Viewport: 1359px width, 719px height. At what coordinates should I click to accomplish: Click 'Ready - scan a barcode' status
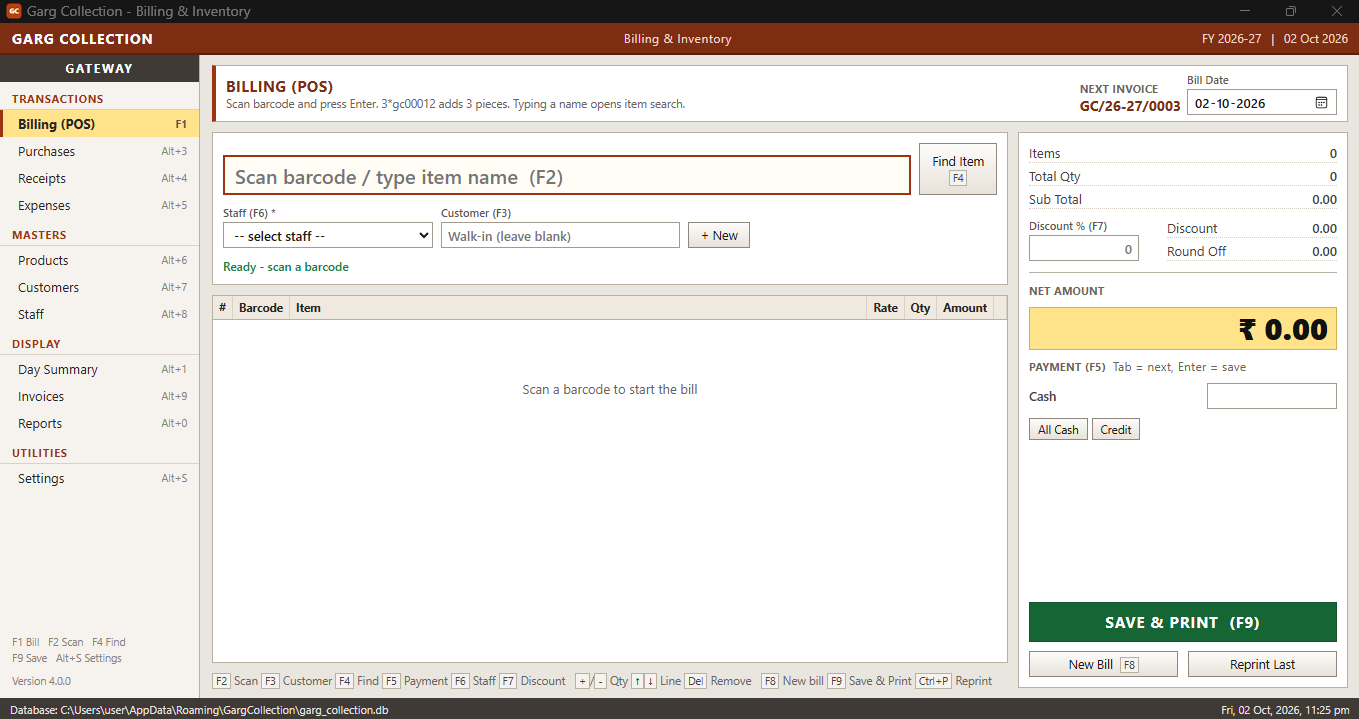pyautogui.click(x=286, y=267)
